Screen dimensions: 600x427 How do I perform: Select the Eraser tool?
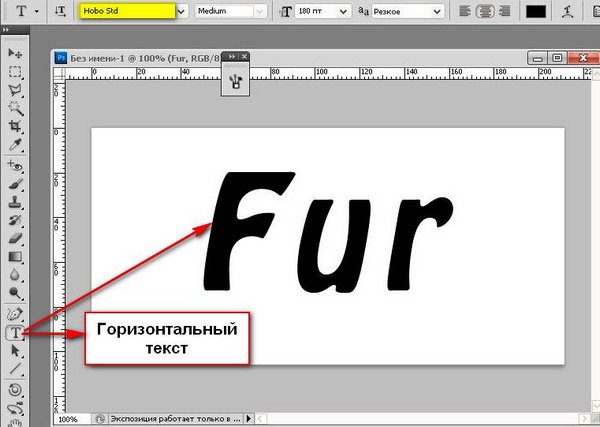[x=15, y=239]
